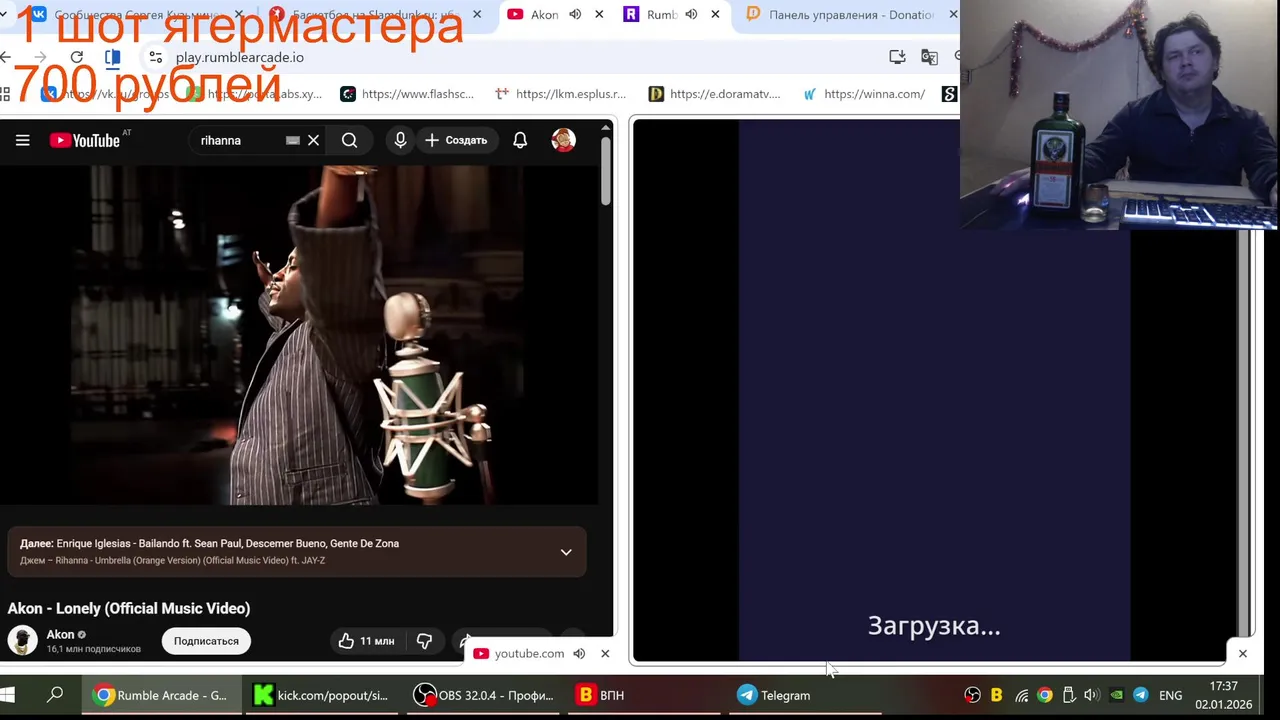Open e.doramatv bookmark
Image resolution: width=1280 pixels, height=720 pixels.
(714, 94)
